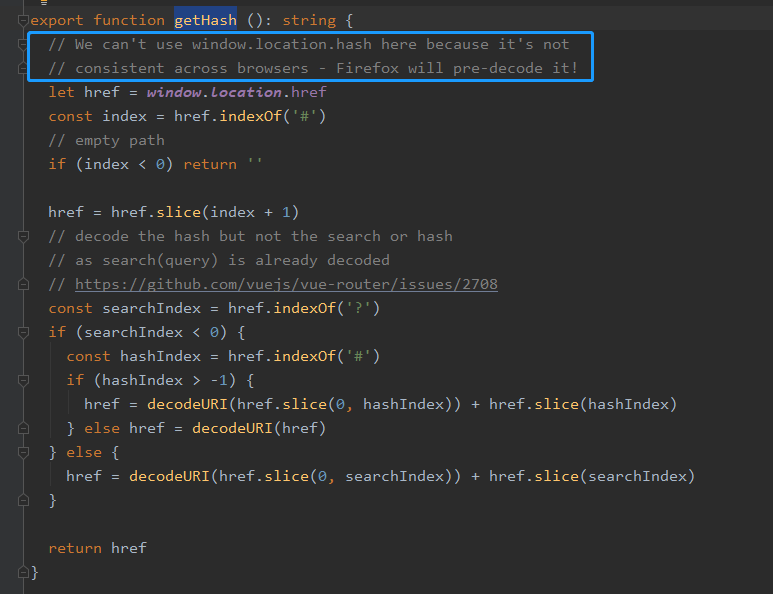Viewport: 773px width, 594px height.
Task: Click fold marker at '} else href = decodeURI(href)'
Action: [x=23, y=428]
